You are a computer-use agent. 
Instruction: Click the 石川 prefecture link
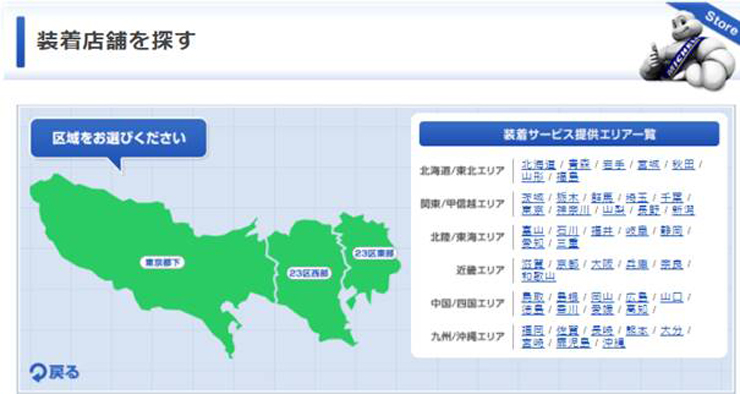(567, 231)
